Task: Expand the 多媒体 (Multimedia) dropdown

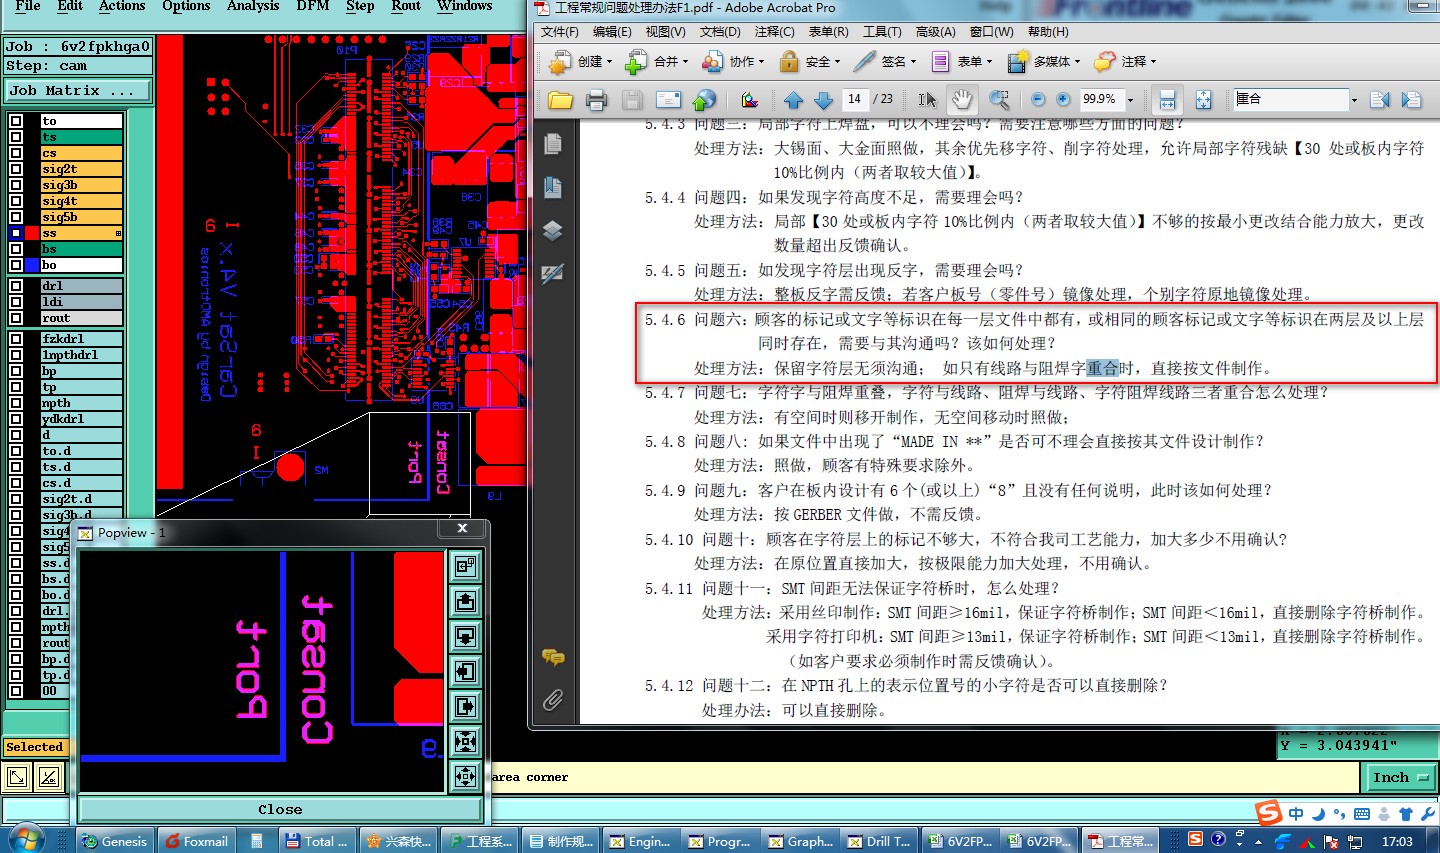Action: pos(1077,62)
